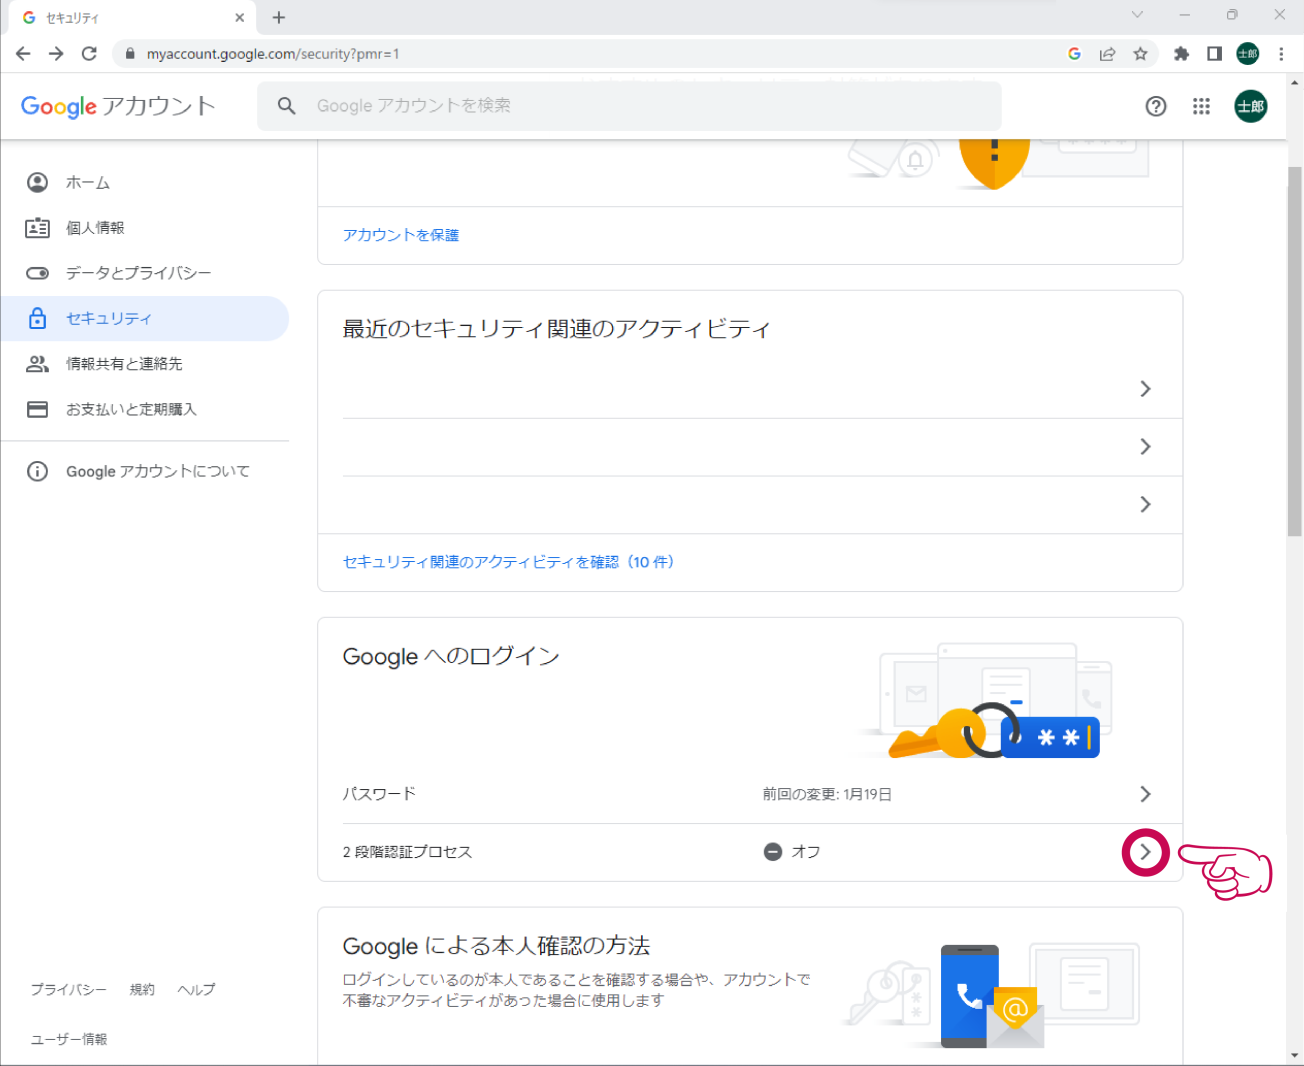Screen dimensions: 1304x1066
Task: Click the browser back arrow
Action: [x=23, y=54]
